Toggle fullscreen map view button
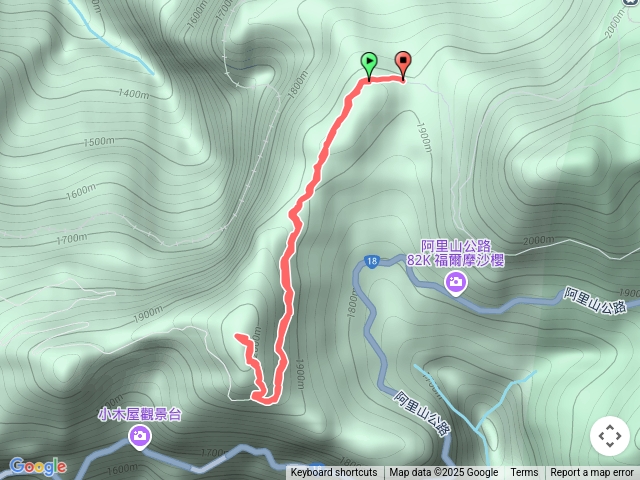The image size is (640, 480). [610, 436]
